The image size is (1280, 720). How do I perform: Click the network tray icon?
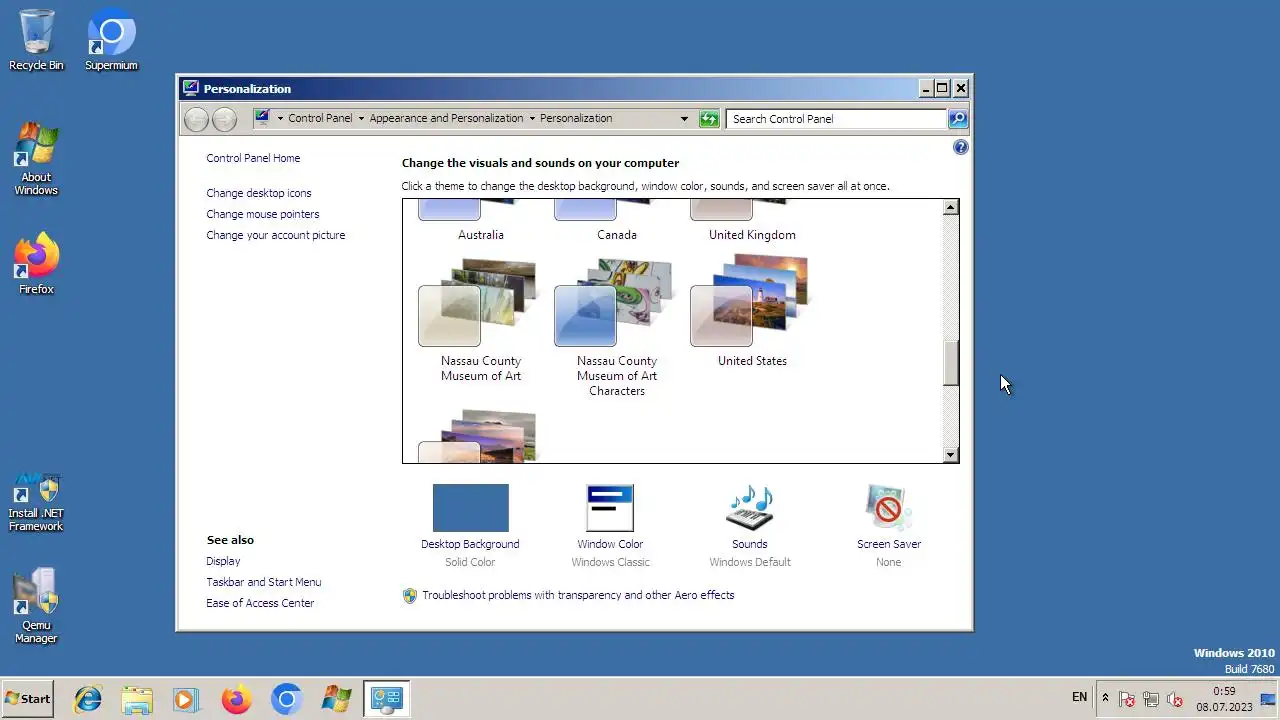1150,699
